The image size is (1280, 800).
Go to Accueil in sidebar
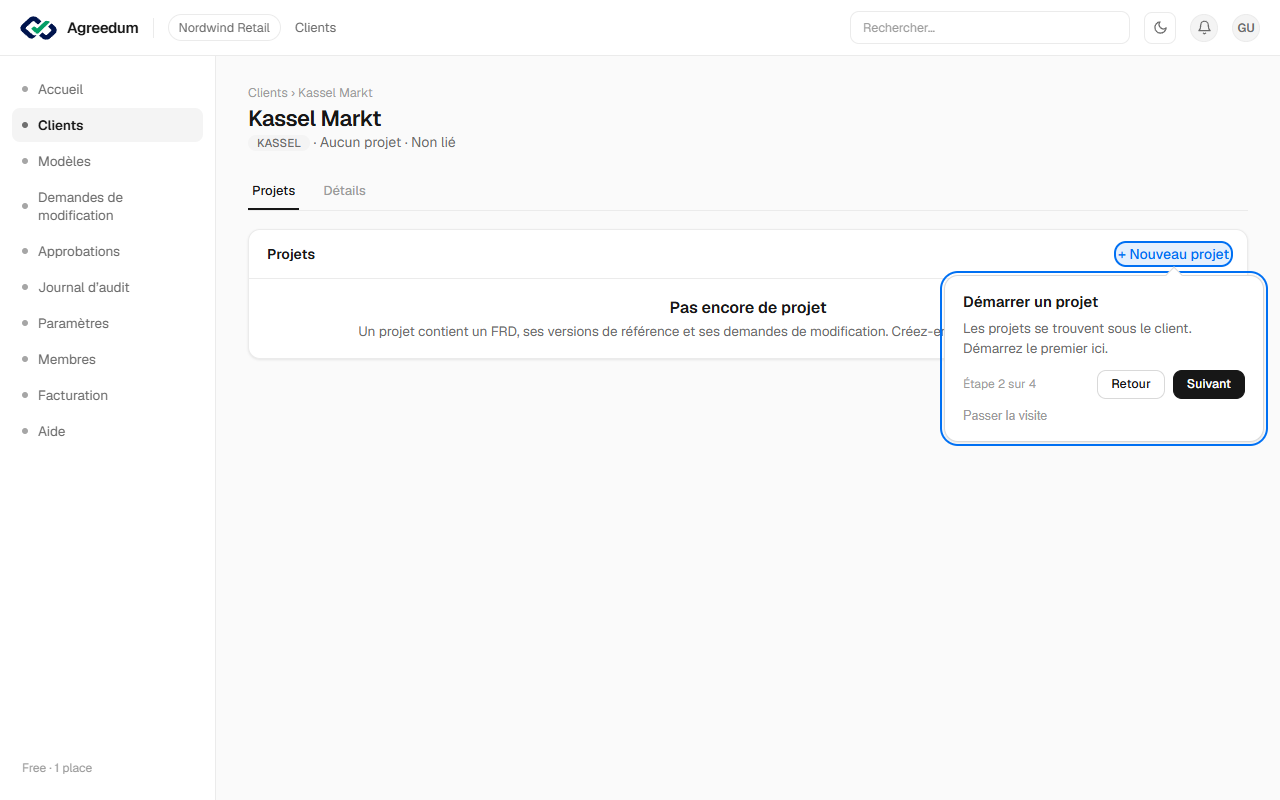(x=107, y=89)
